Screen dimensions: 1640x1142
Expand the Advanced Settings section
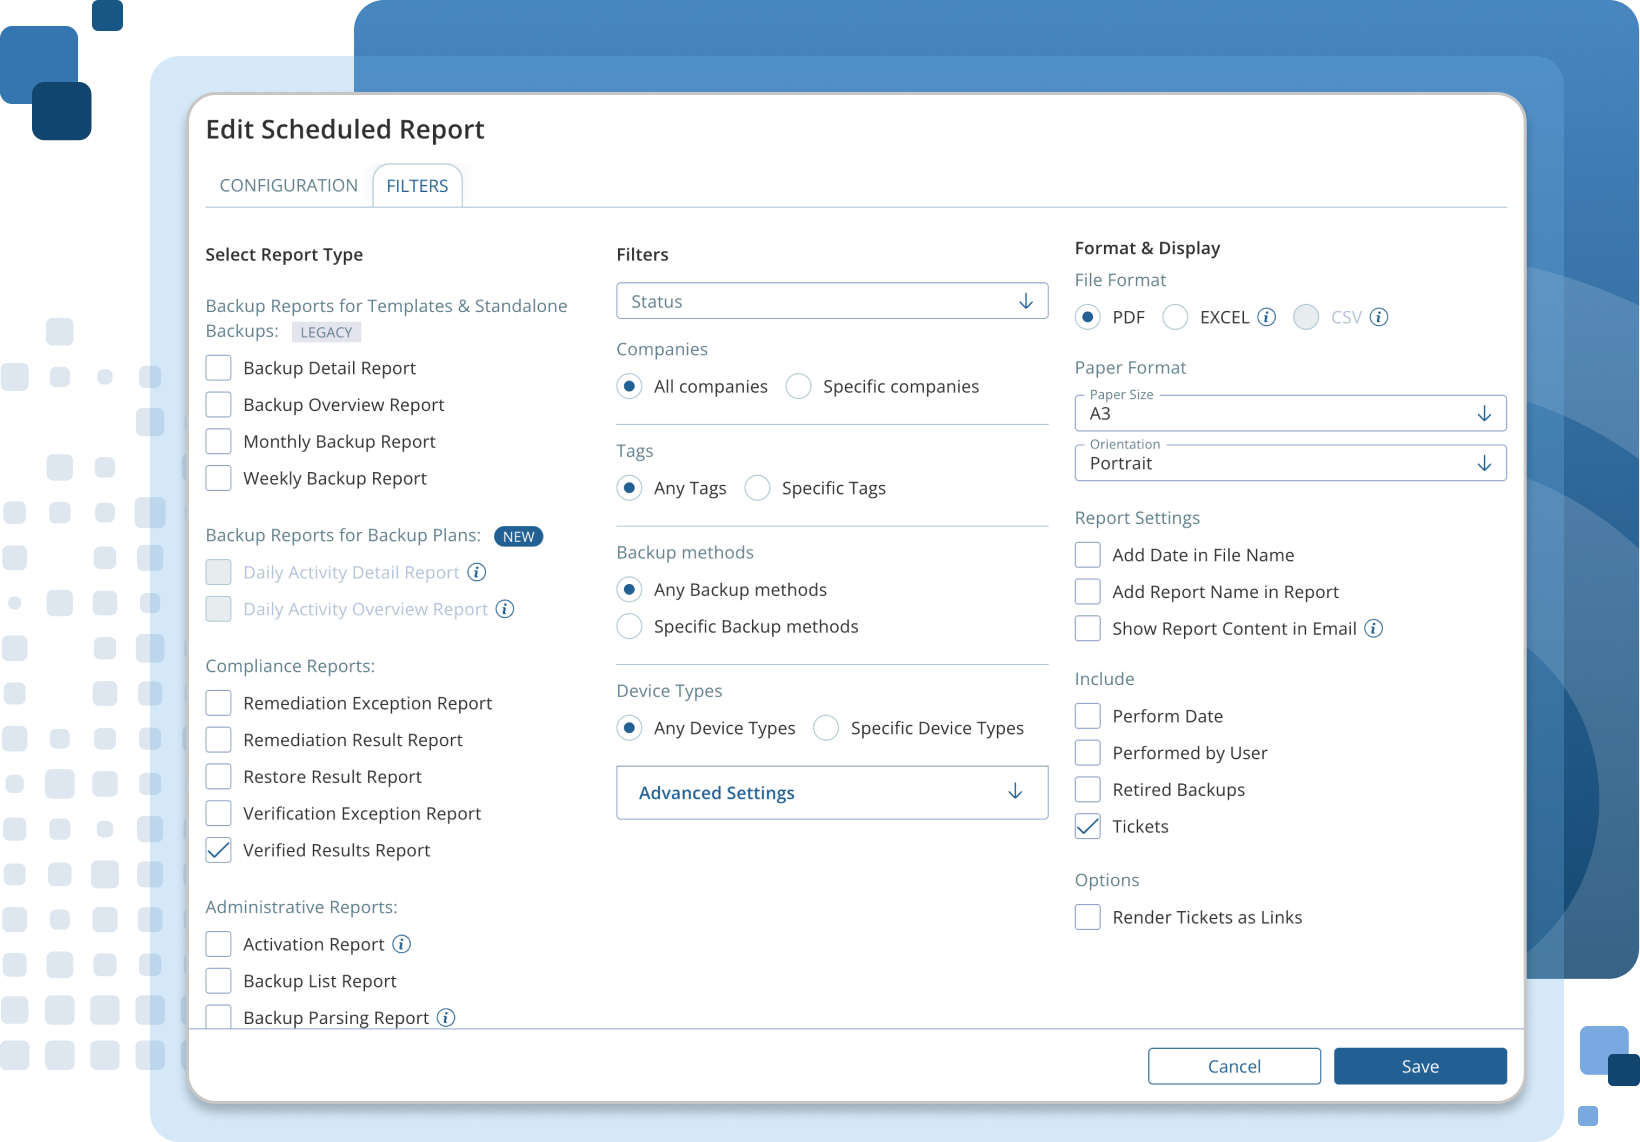point(831,792)
